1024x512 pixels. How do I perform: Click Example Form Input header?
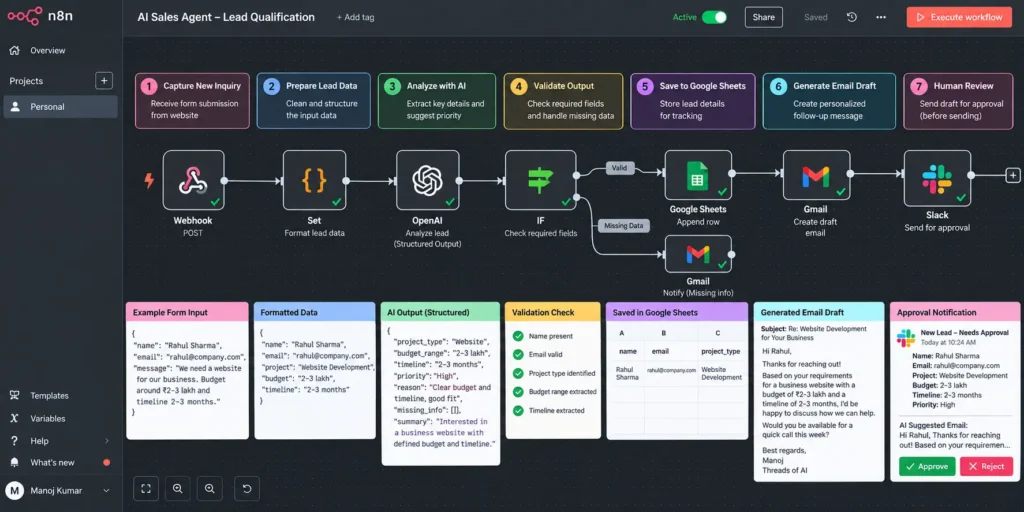pyautogui.click(x=187, y=312)
